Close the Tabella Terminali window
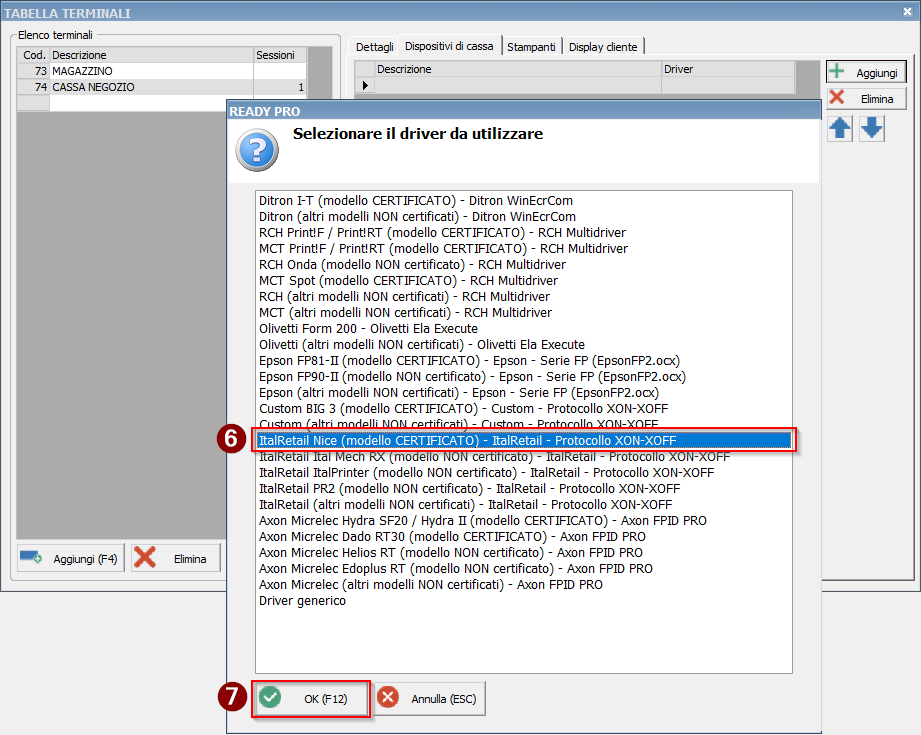Image resolution: width=921 pixels, height=735 pixels. click(906, 12)
